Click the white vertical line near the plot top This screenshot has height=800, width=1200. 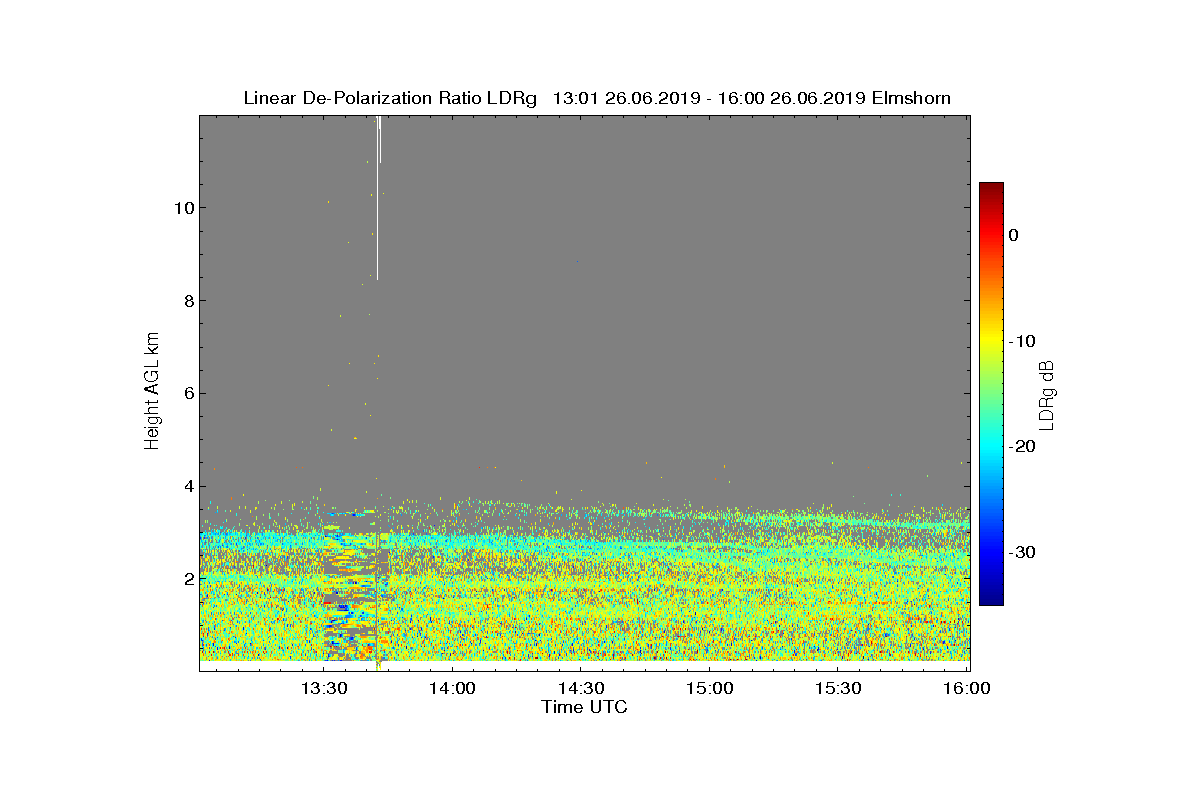(377, 198)
